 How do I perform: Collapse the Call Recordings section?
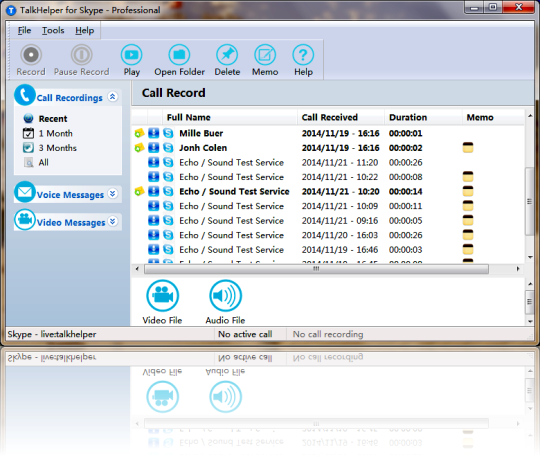click(113, 97)
